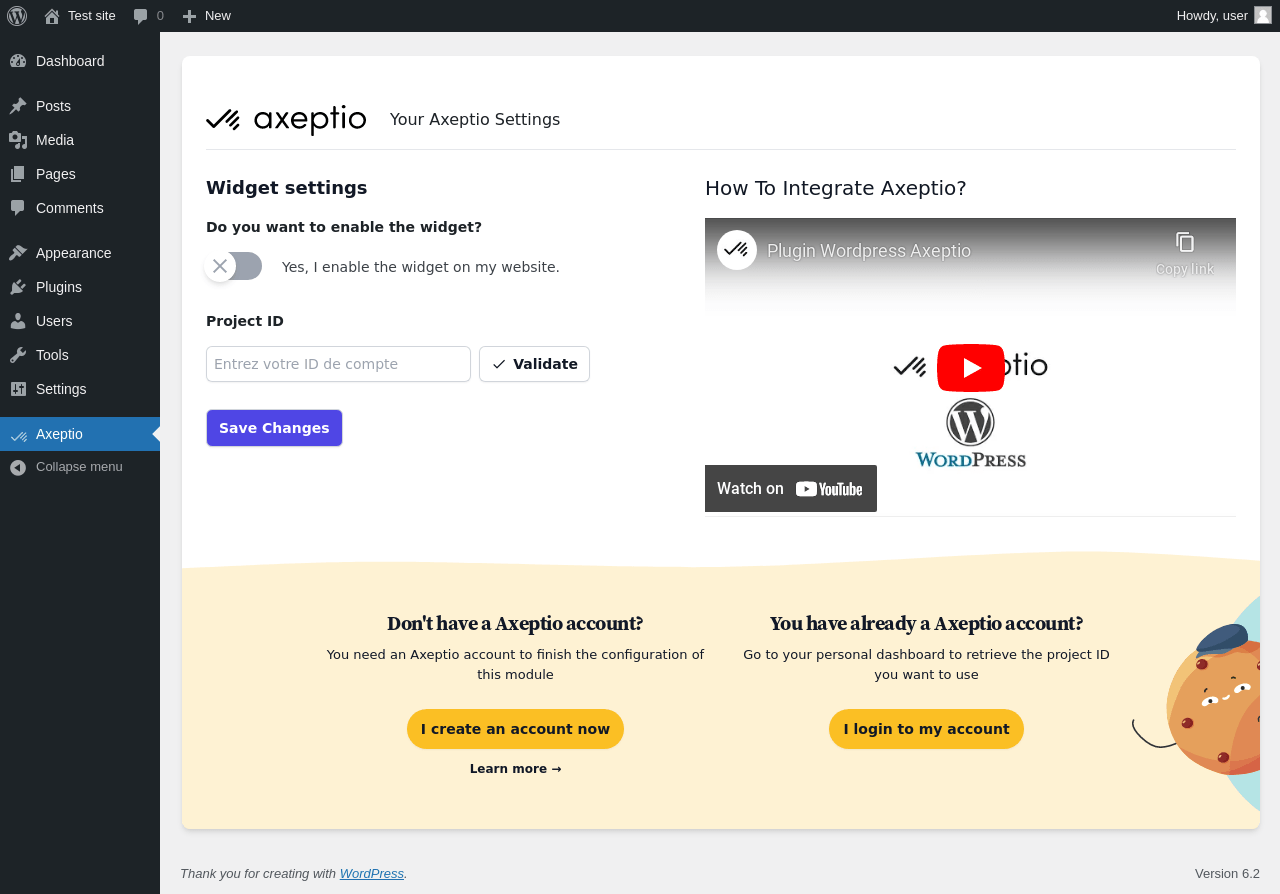Click 'Yes, I enable the widget' label
The height and width of the screenshot is (894, 1280).
(421, 267)
